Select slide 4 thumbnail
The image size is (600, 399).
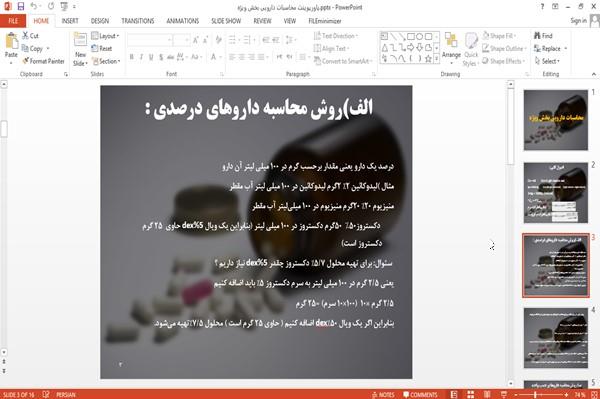pyautogui.click(x=556, y=338)
